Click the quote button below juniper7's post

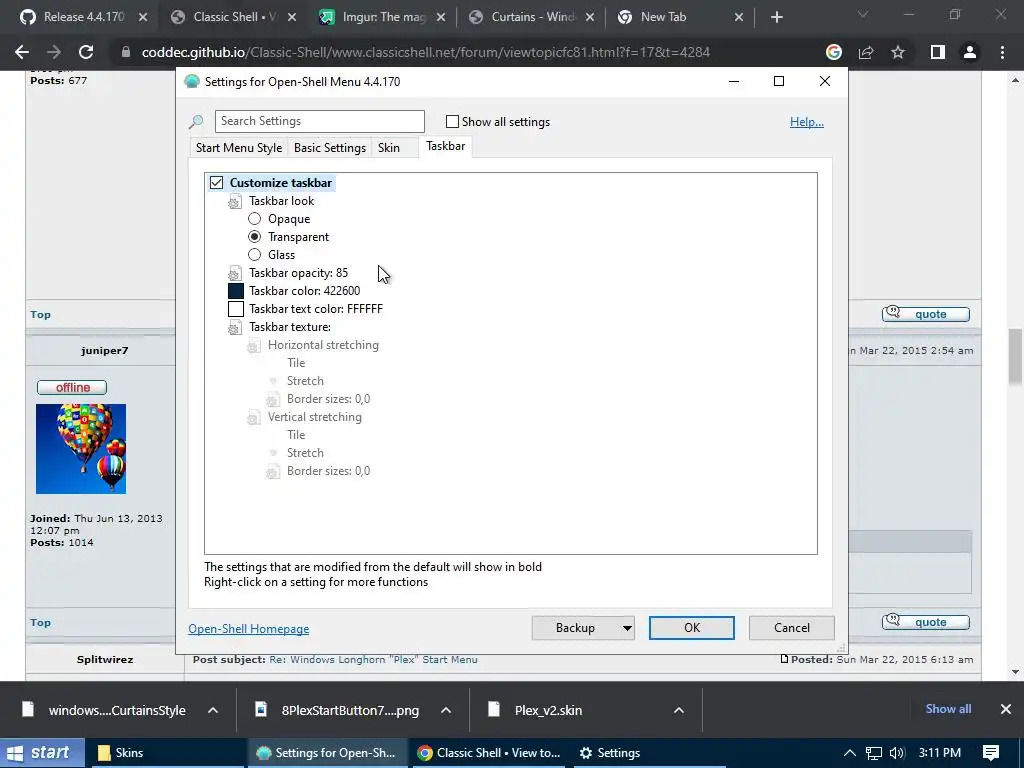925,622
